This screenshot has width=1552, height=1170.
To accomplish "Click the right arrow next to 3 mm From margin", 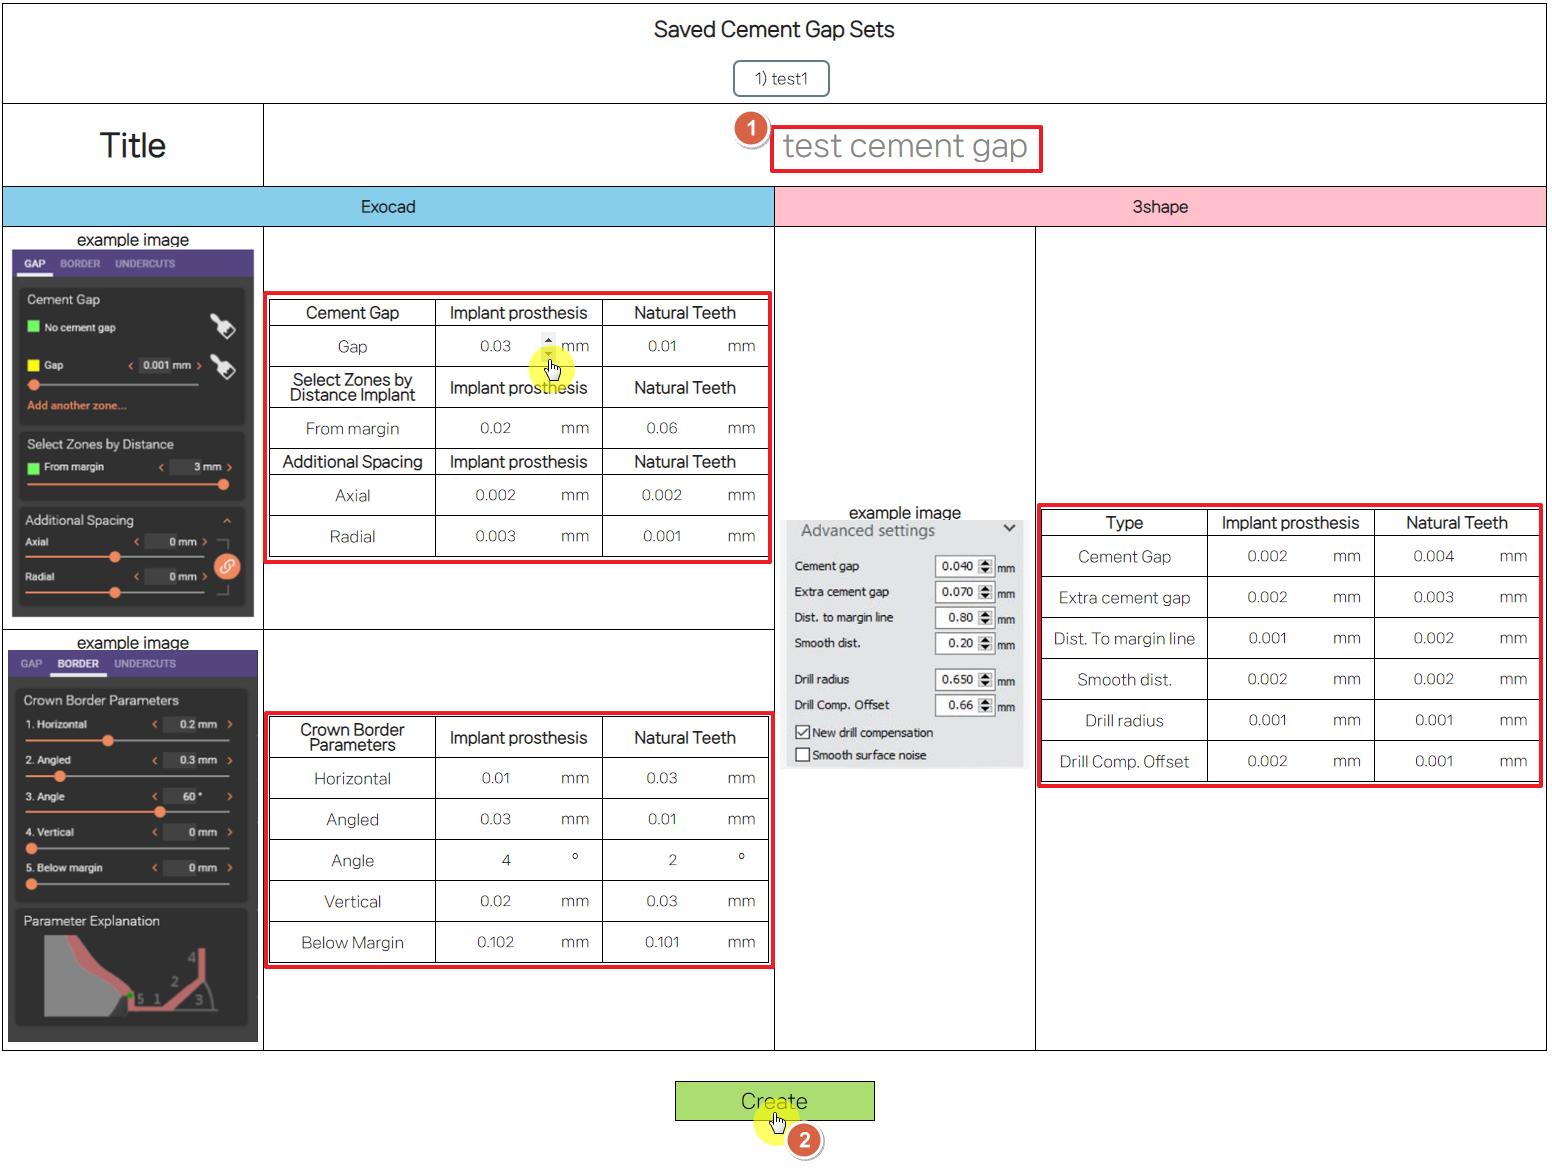I will [230, 467].
